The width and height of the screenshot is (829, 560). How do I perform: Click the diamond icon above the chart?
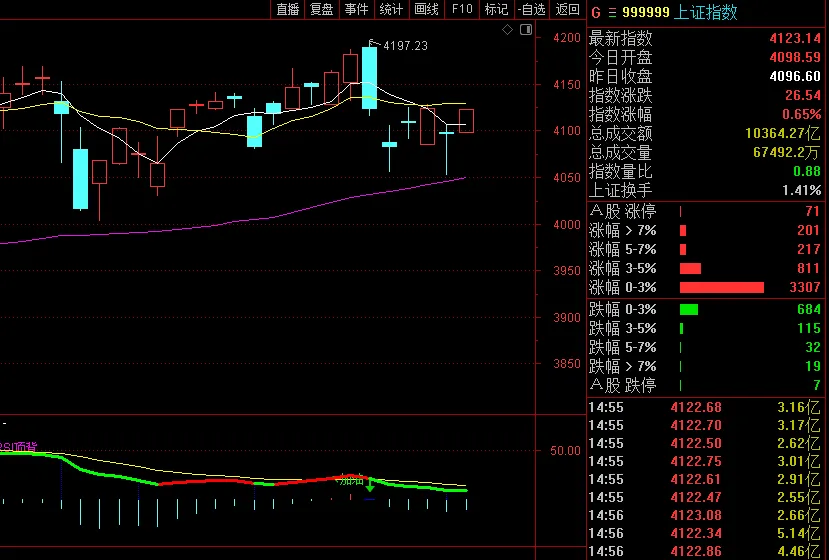[507, 30]
